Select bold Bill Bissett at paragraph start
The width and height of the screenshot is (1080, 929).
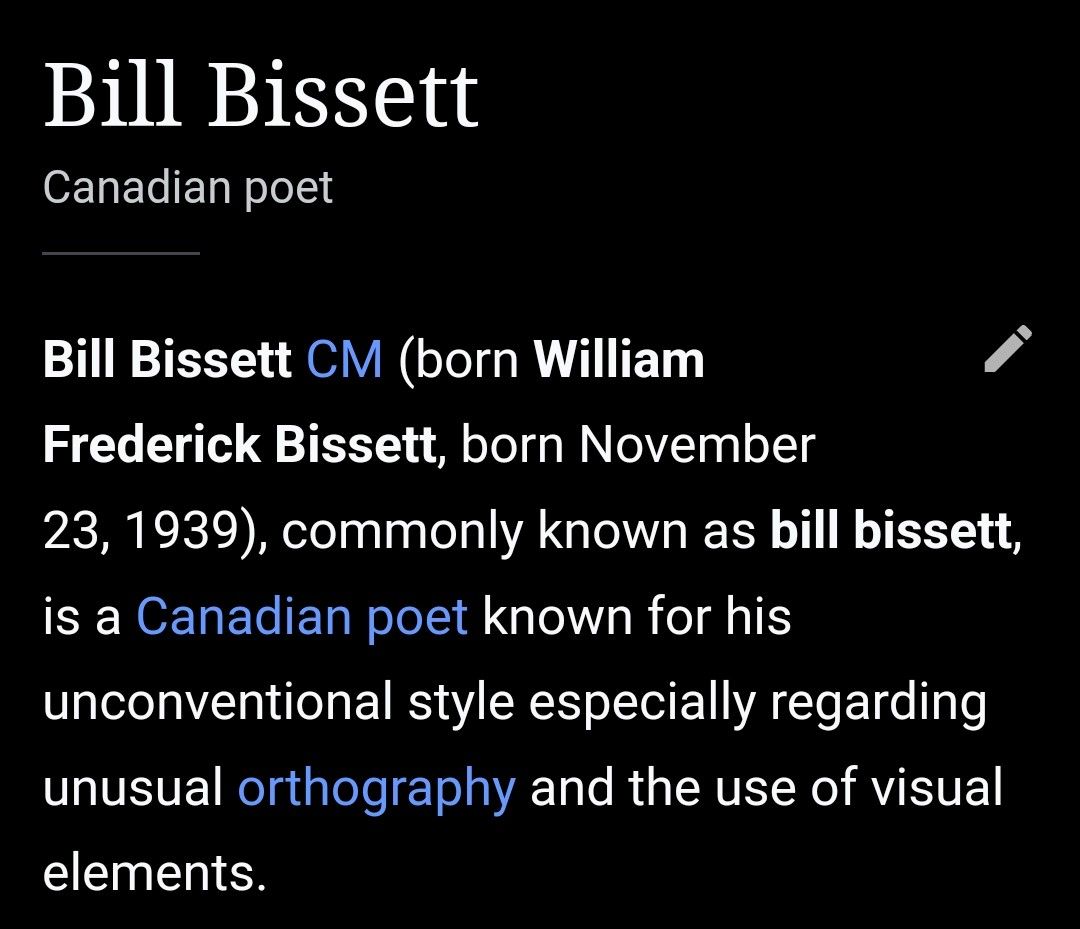(167, 359)
